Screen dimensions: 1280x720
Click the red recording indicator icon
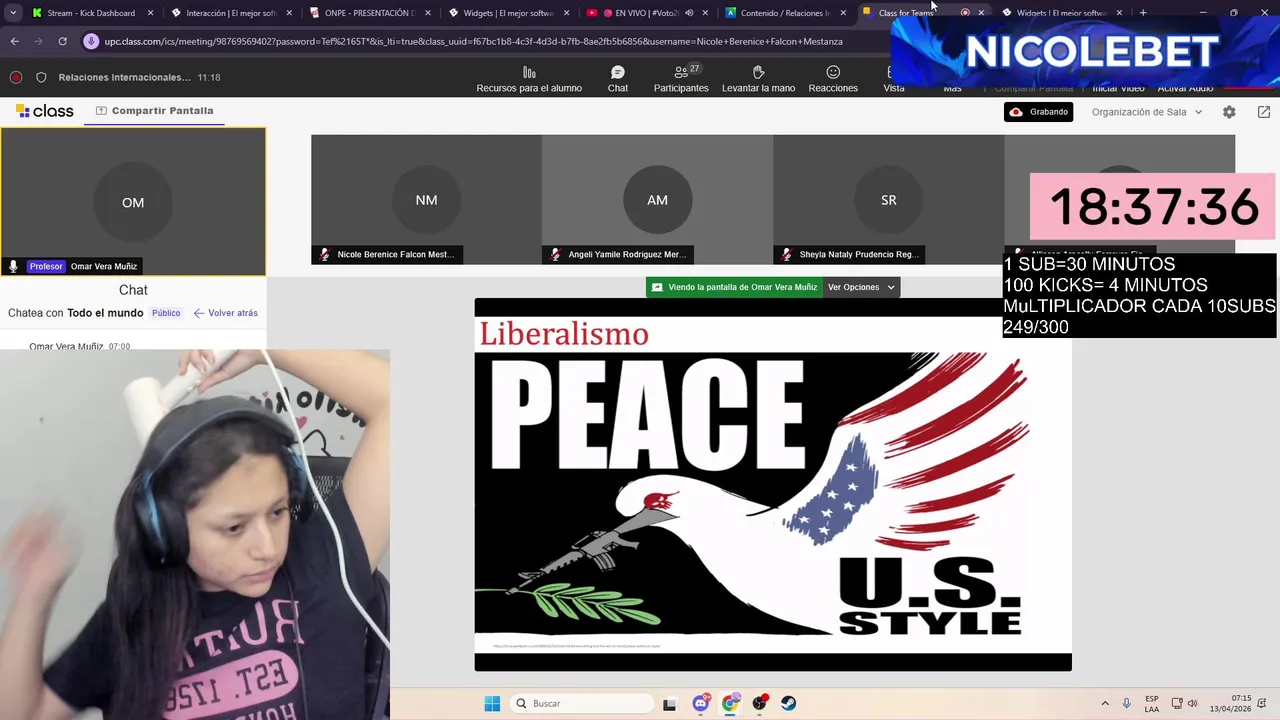pos(16,77)
